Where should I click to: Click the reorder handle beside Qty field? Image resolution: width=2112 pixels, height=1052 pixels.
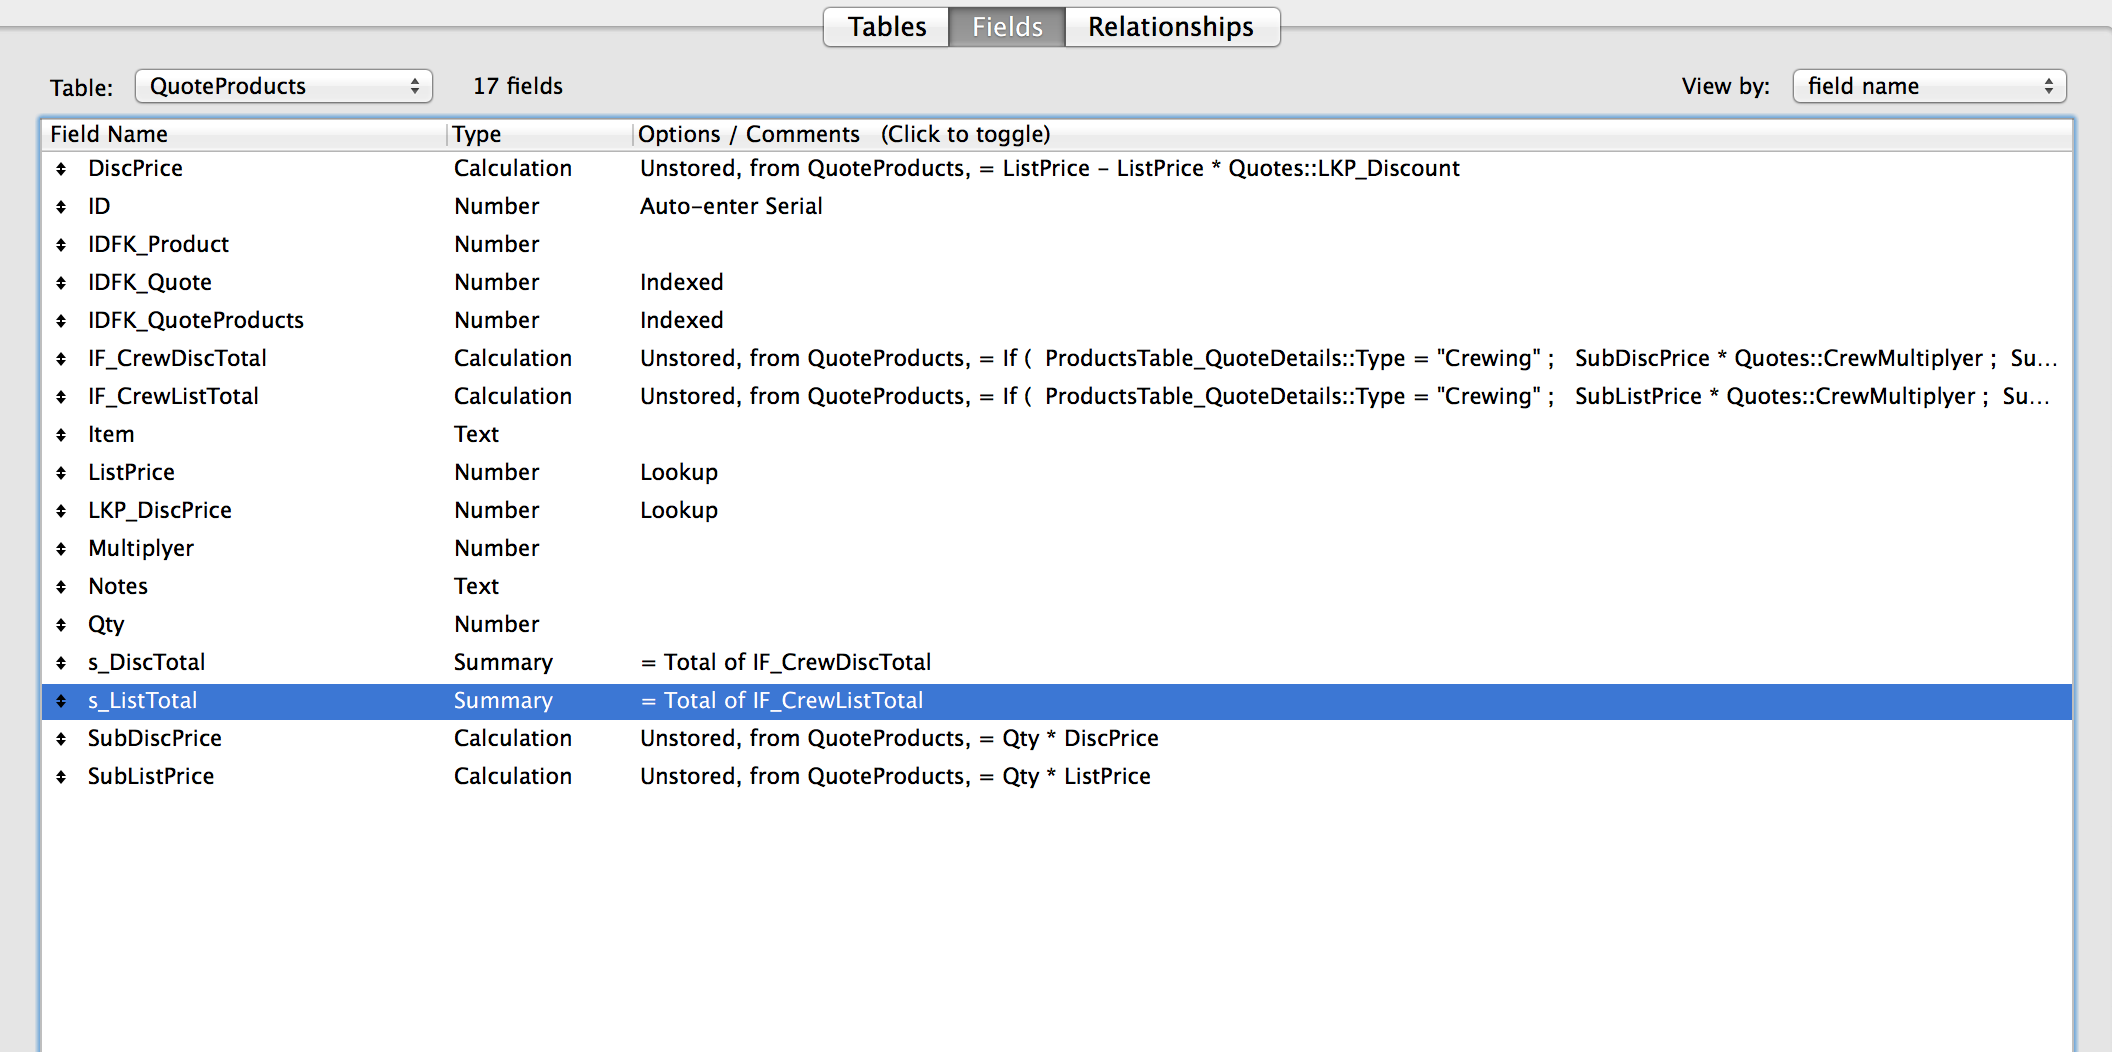point(61,625)
